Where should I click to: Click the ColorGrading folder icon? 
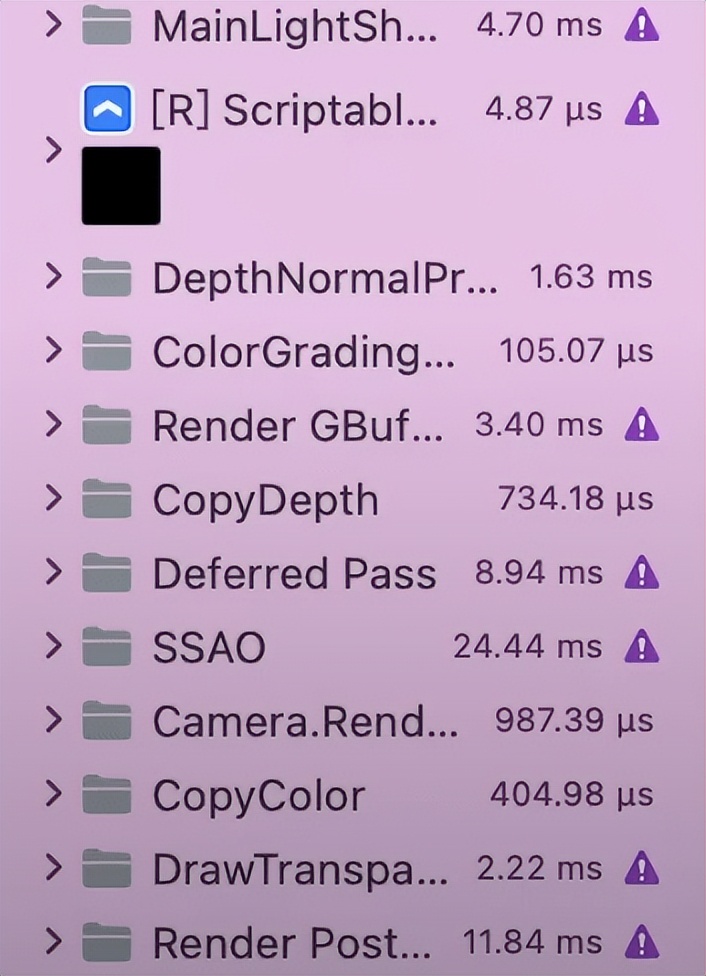pos(107,352)
